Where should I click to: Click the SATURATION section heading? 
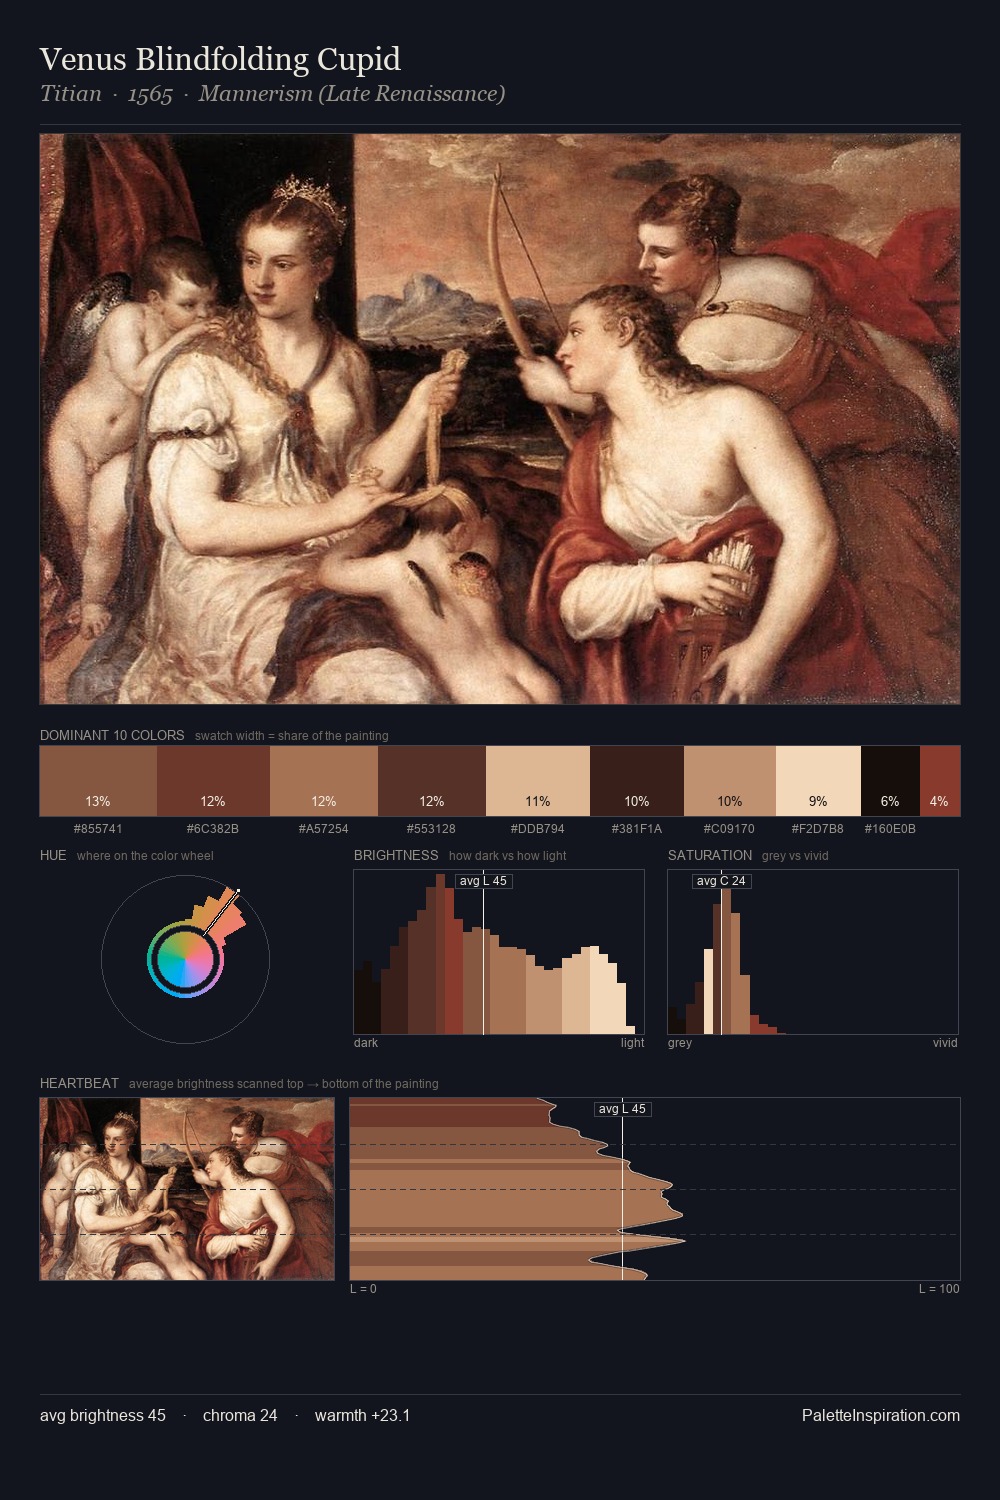tap(710, 855)
